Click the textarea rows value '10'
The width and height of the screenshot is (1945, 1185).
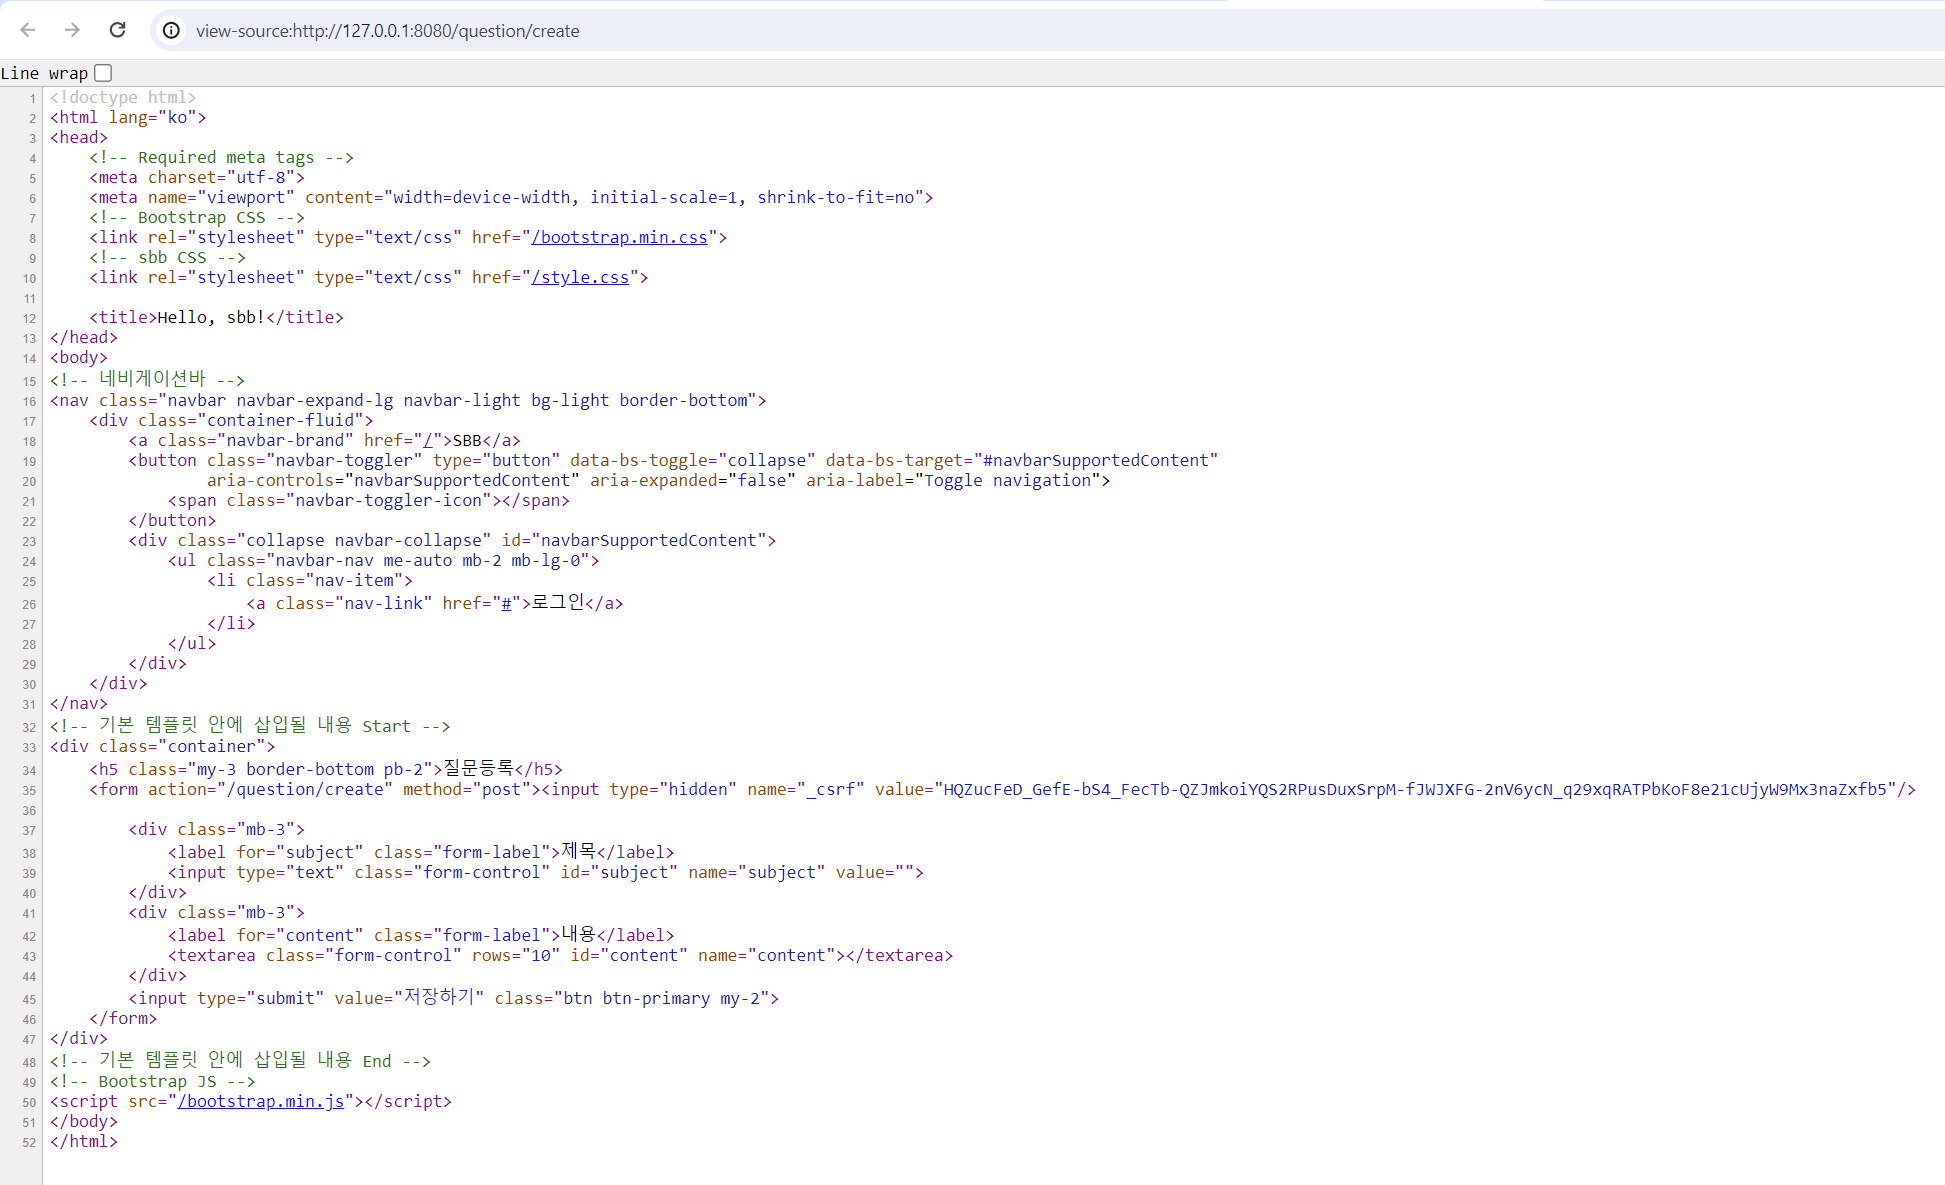point(540,955)
